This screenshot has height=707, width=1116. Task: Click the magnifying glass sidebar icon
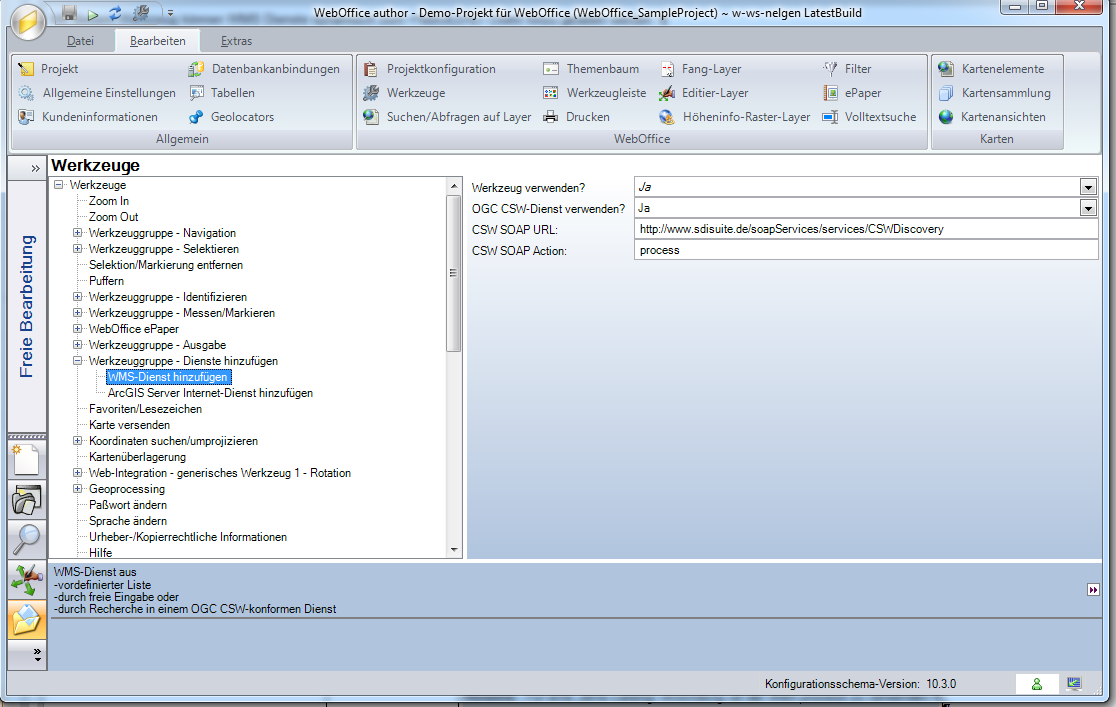pyautogui.click(x=26, y=539)
